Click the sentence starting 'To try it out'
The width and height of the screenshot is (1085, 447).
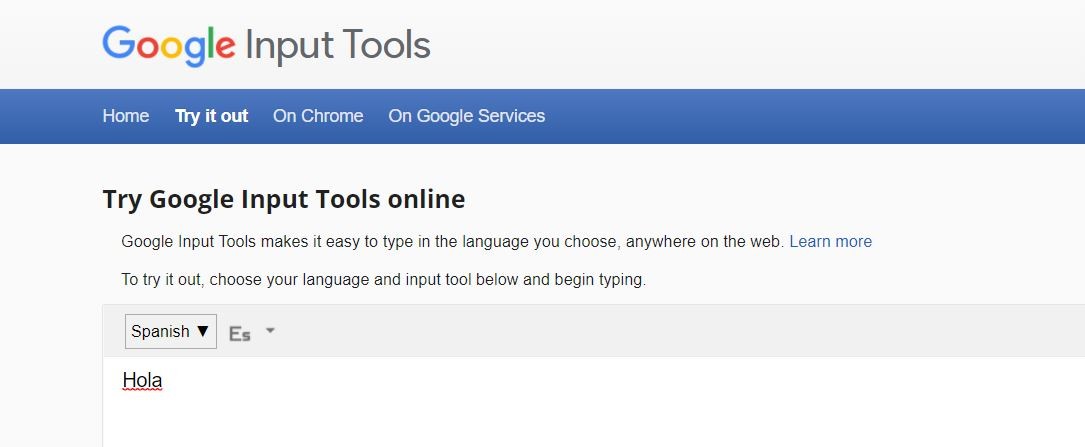coord(383,280)
